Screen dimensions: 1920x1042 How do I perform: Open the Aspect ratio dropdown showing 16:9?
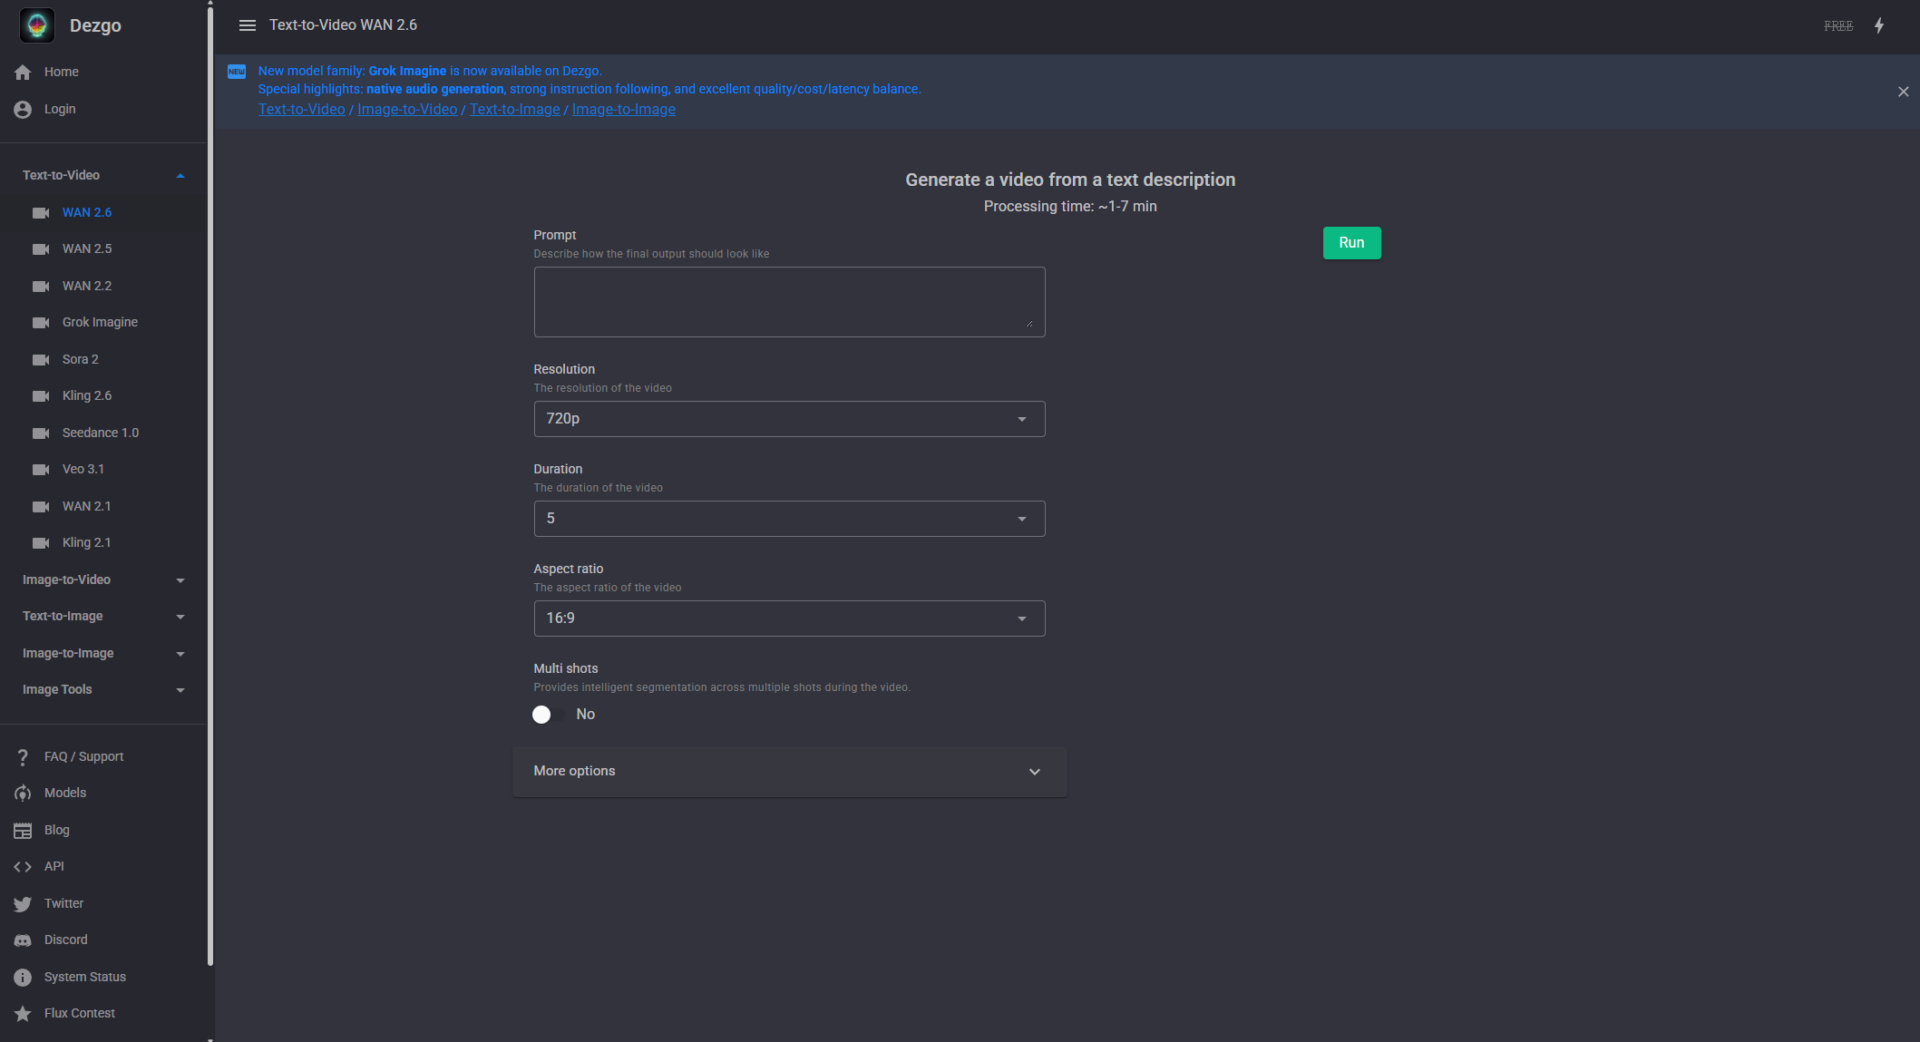788,618
